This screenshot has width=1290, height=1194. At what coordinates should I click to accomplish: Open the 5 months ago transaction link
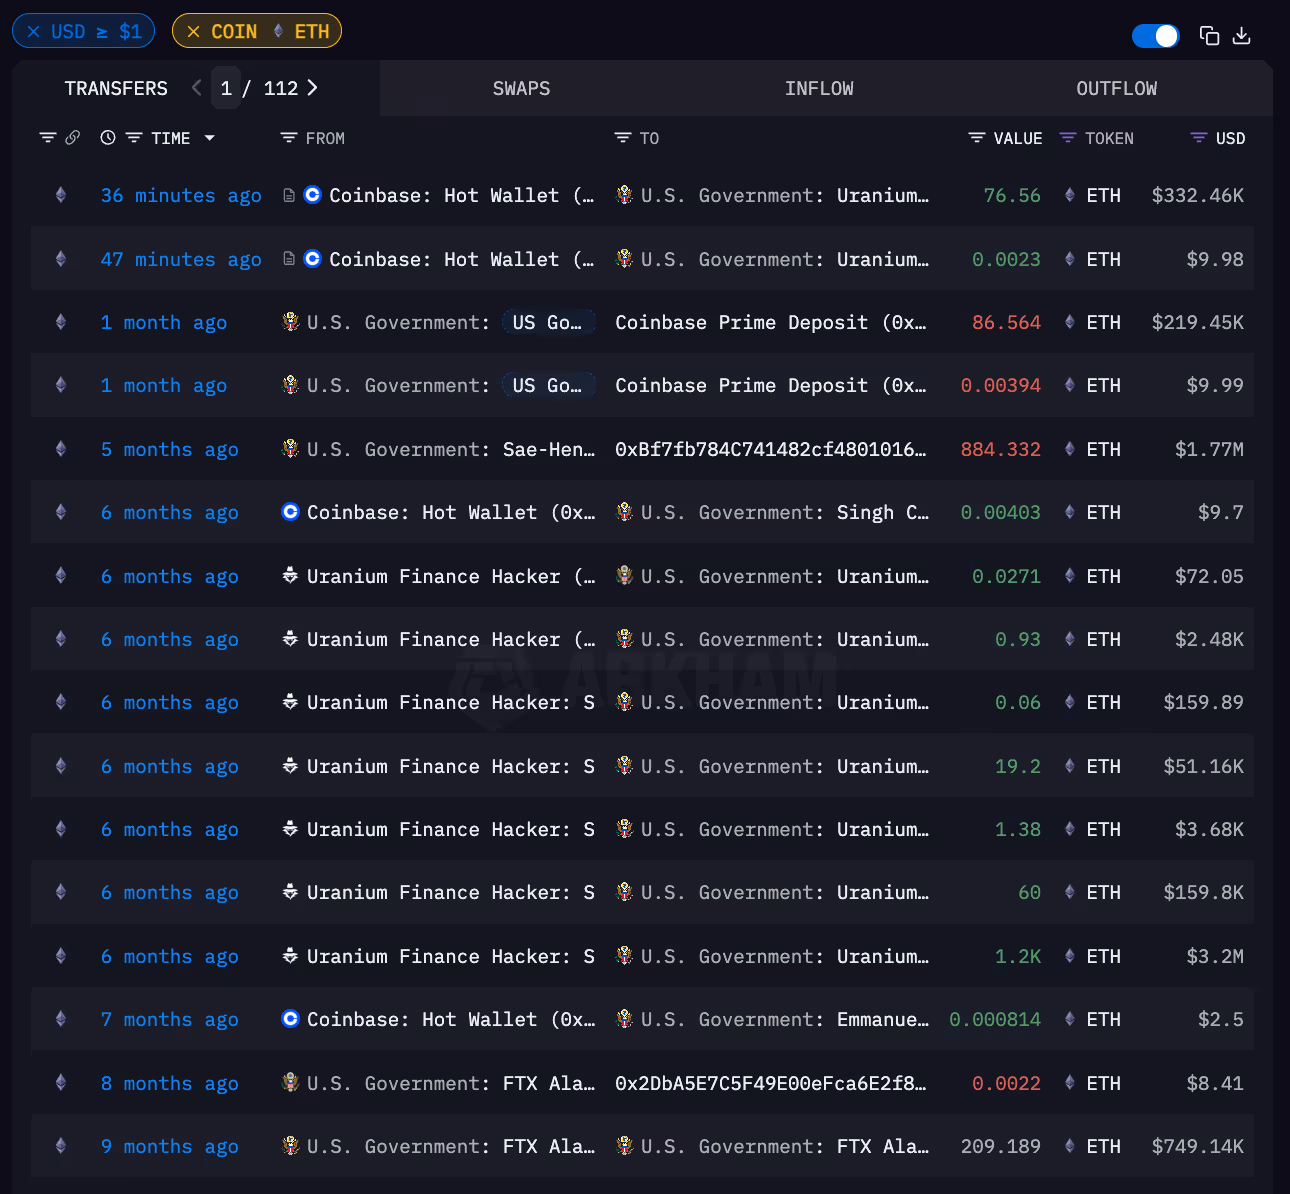[169, 450]
